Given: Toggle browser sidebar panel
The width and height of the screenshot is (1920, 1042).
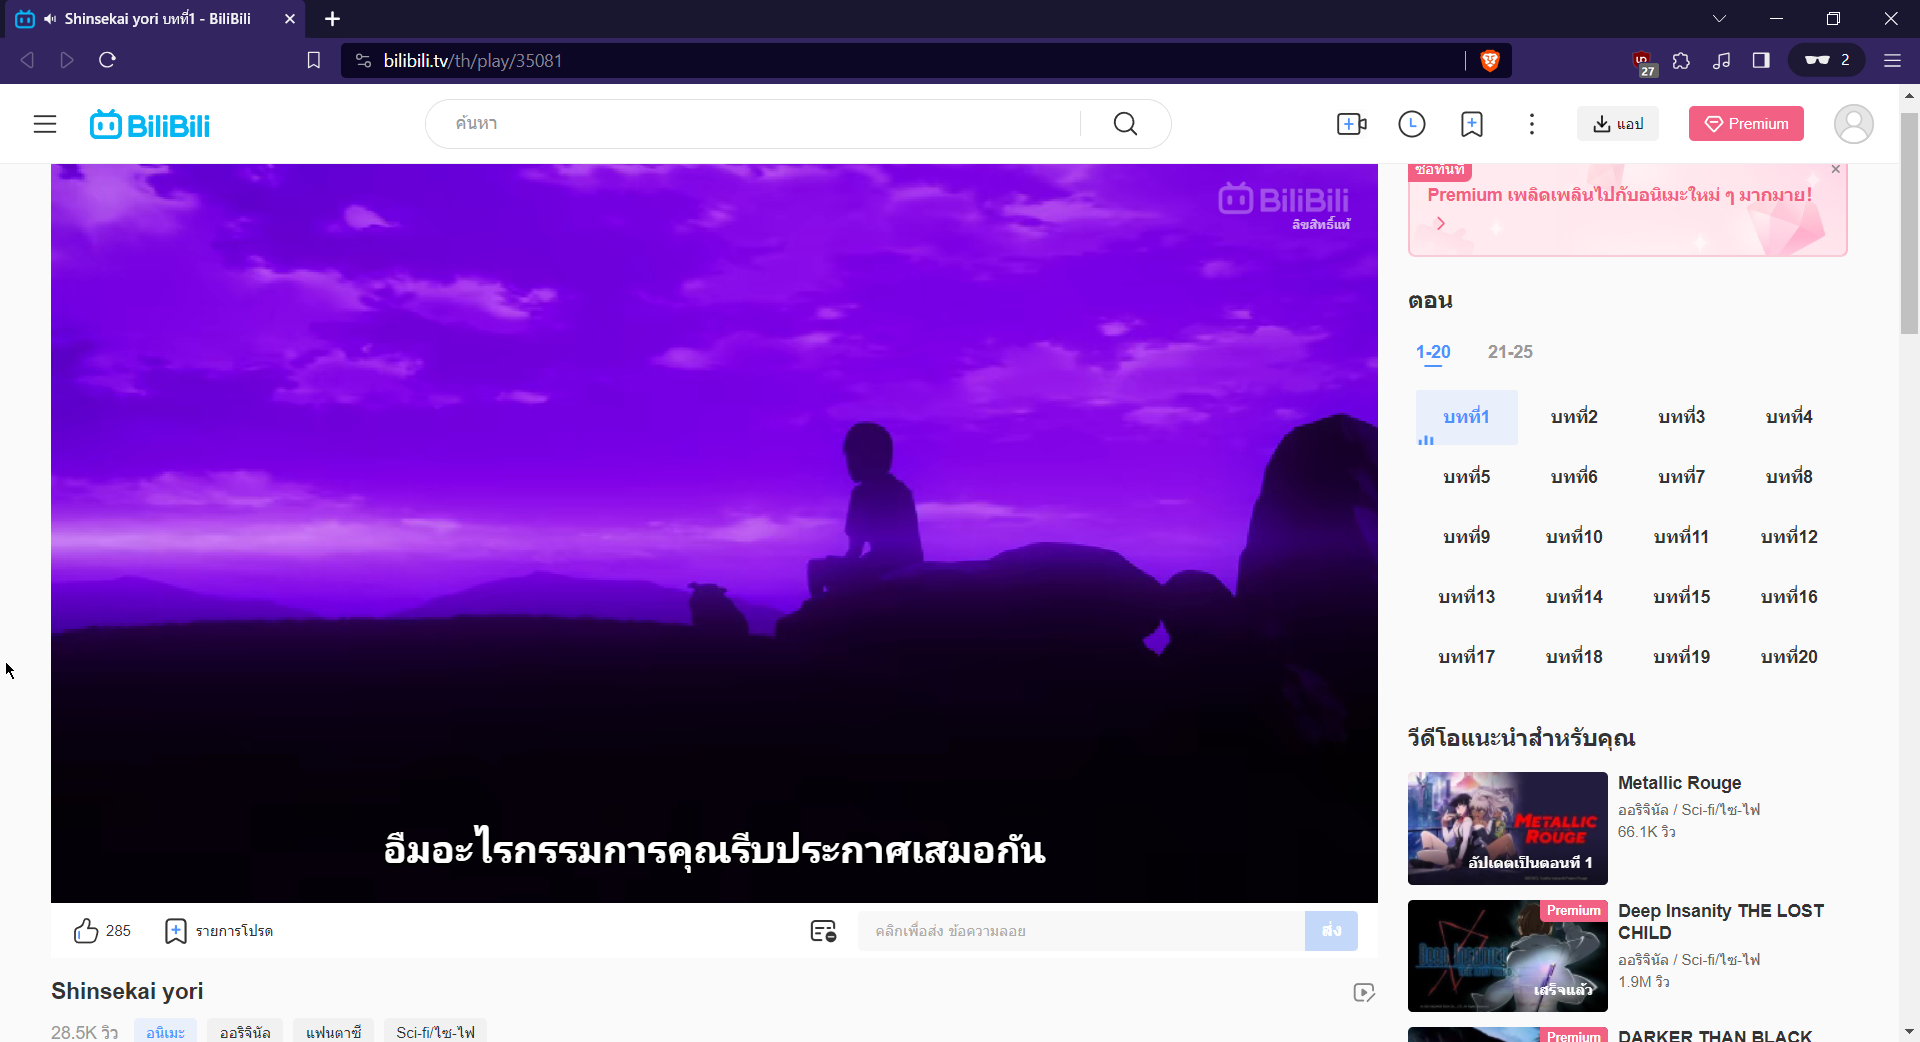Looking at the screenshot, I should click(x=1761, y=61).
